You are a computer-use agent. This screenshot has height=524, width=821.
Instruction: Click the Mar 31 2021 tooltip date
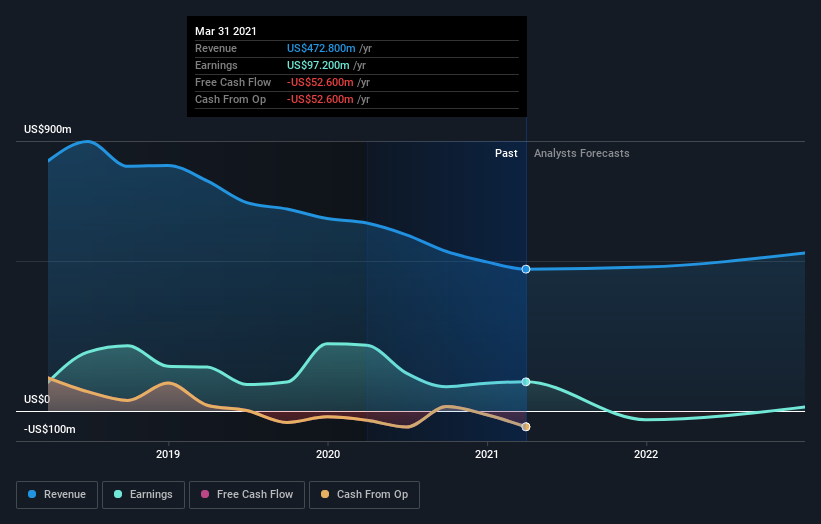(226, 31)
